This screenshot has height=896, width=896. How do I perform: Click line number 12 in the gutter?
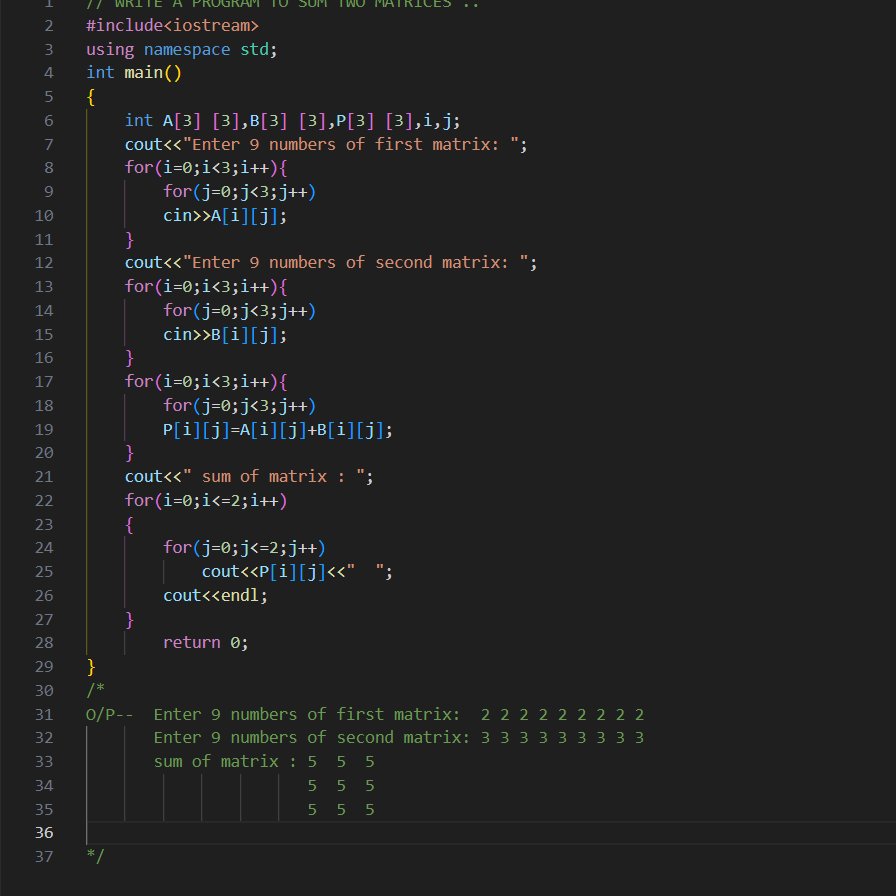click(x=44, y=262)
